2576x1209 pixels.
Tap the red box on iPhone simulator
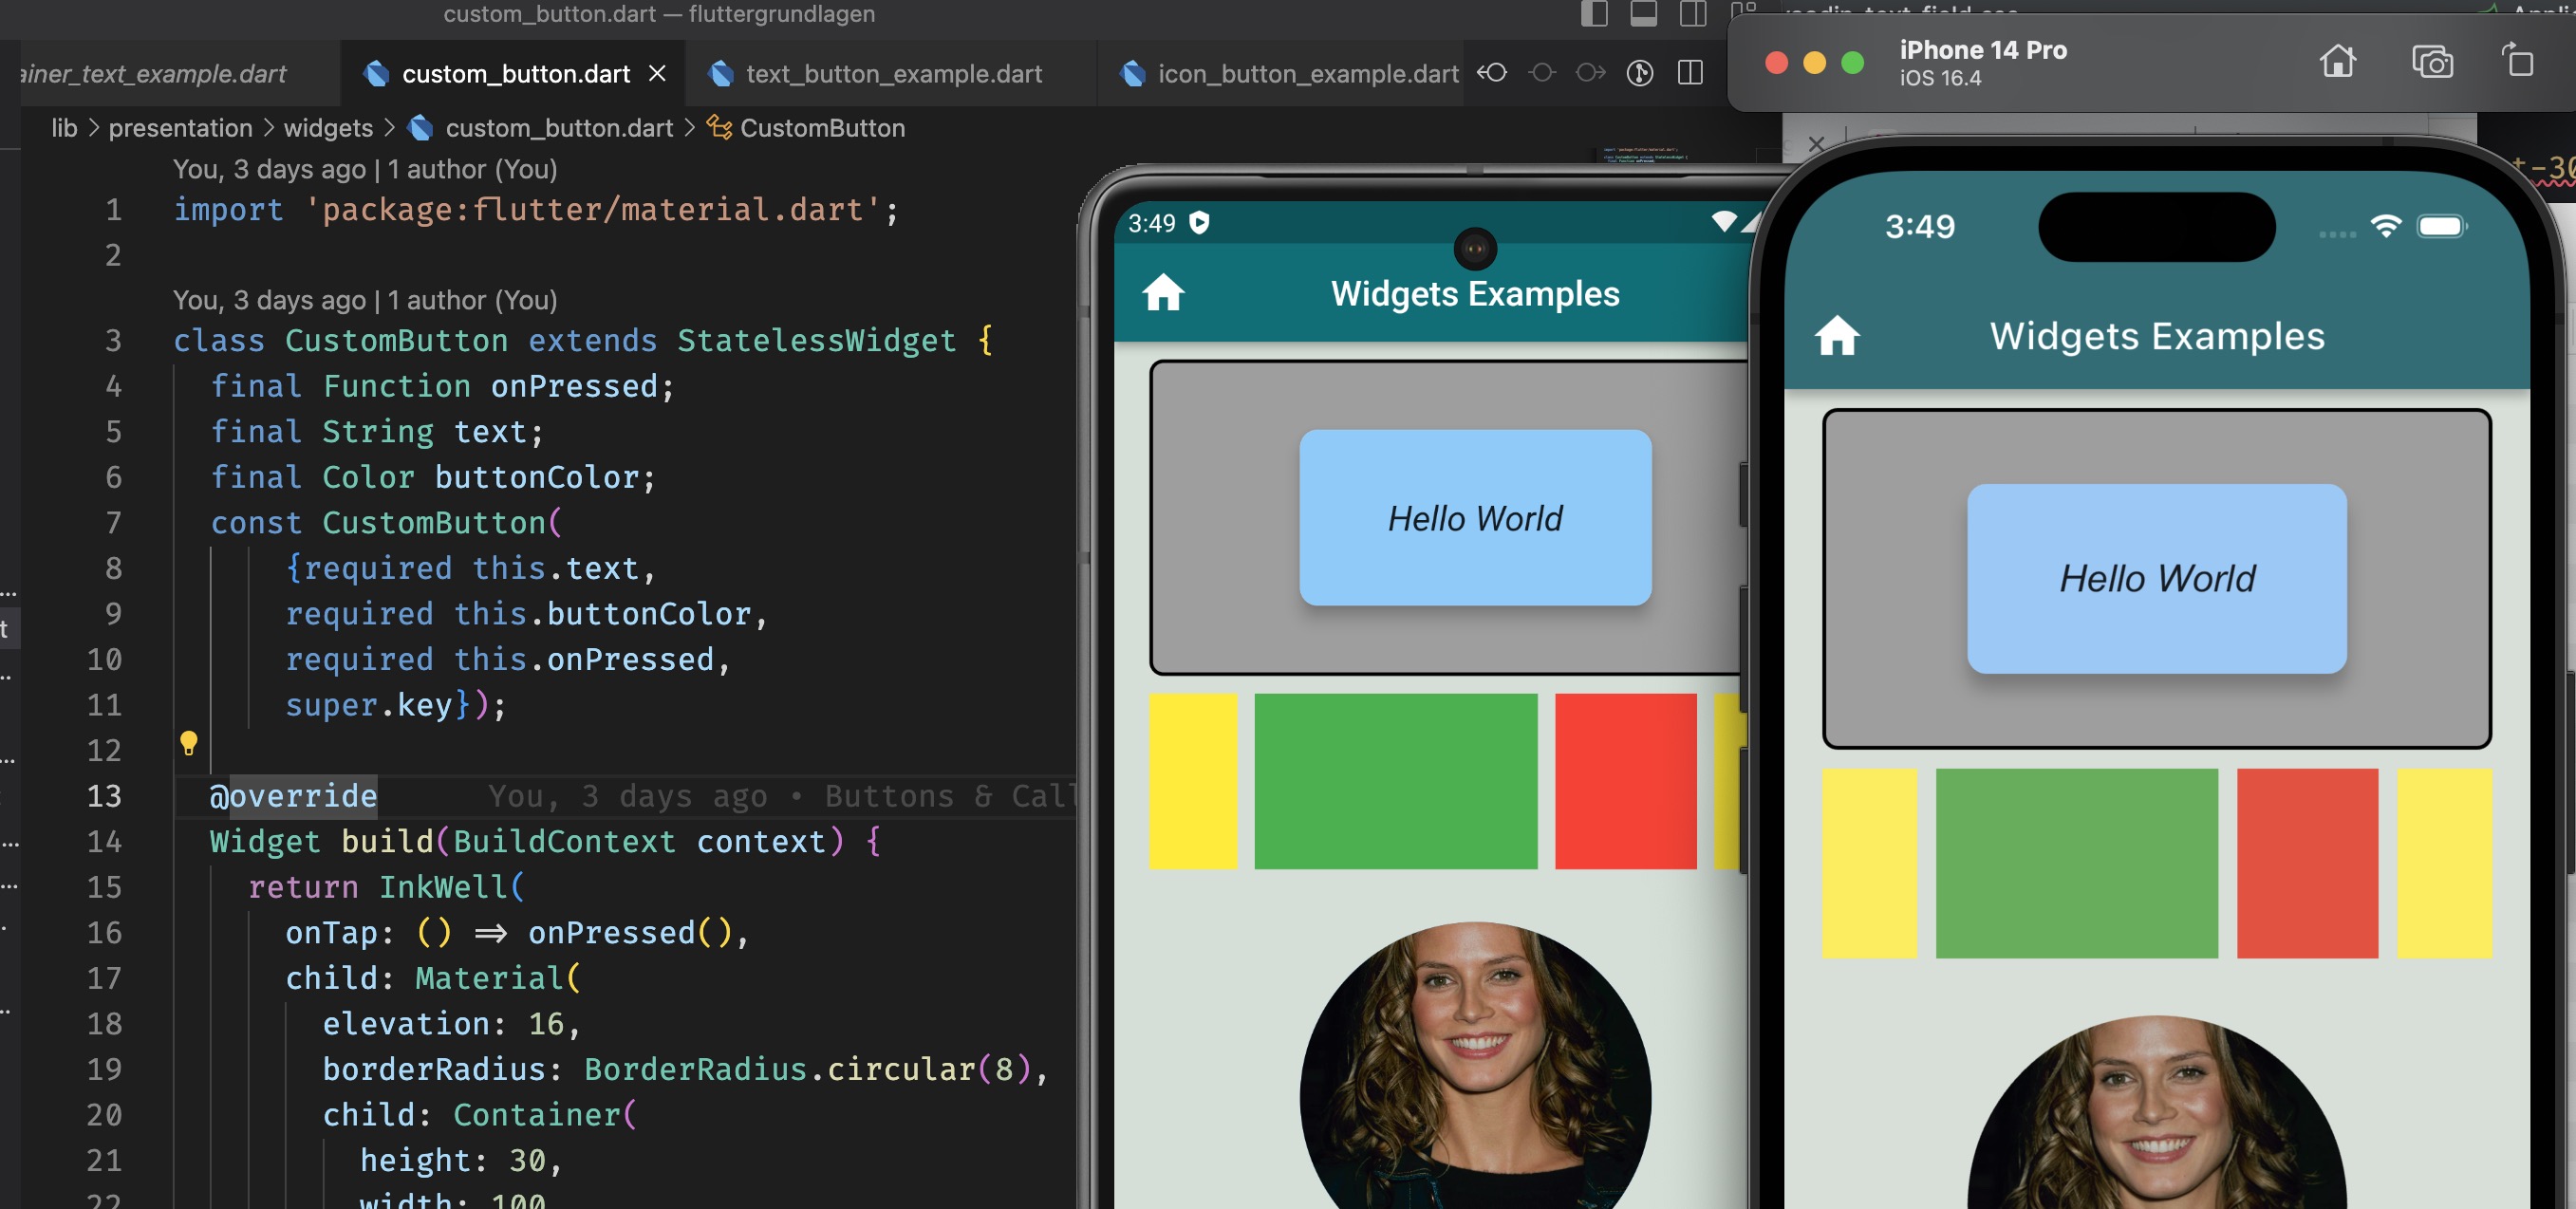2307,864
